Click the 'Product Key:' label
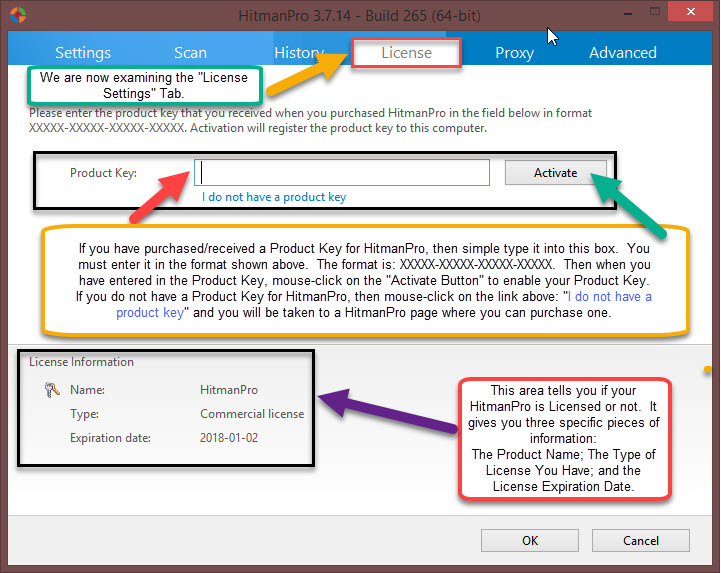Viewport: 721px width, 573px height. [x=103, y=173]
